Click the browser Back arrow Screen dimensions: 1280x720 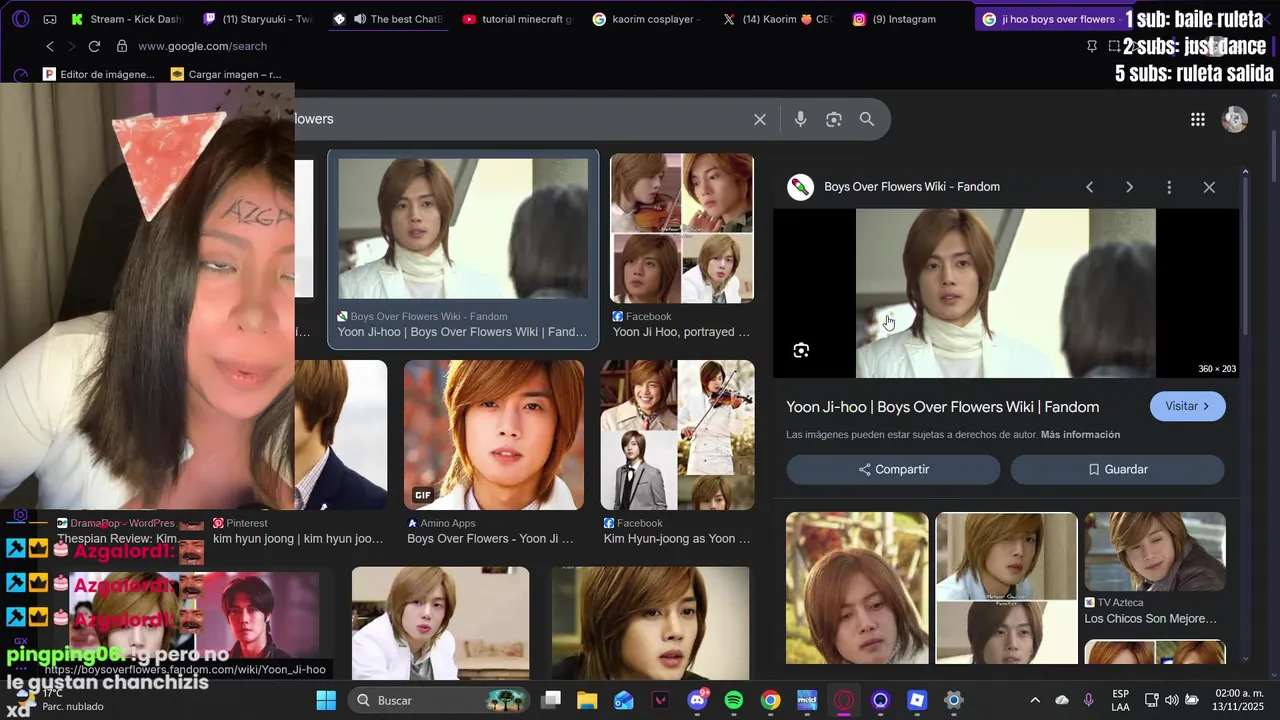(50, 46)
